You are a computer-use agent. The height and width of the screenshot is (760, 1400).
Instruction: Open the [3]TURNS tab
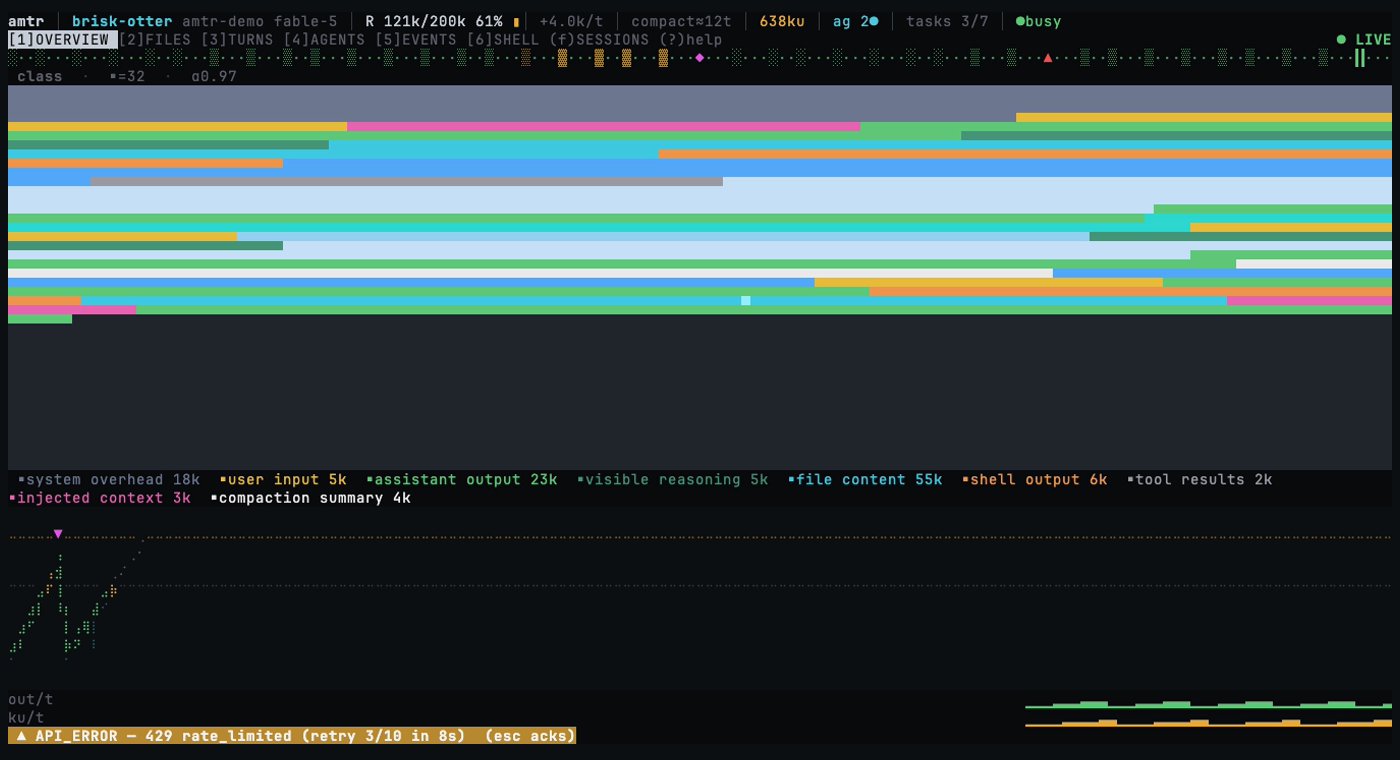(236, 40)
